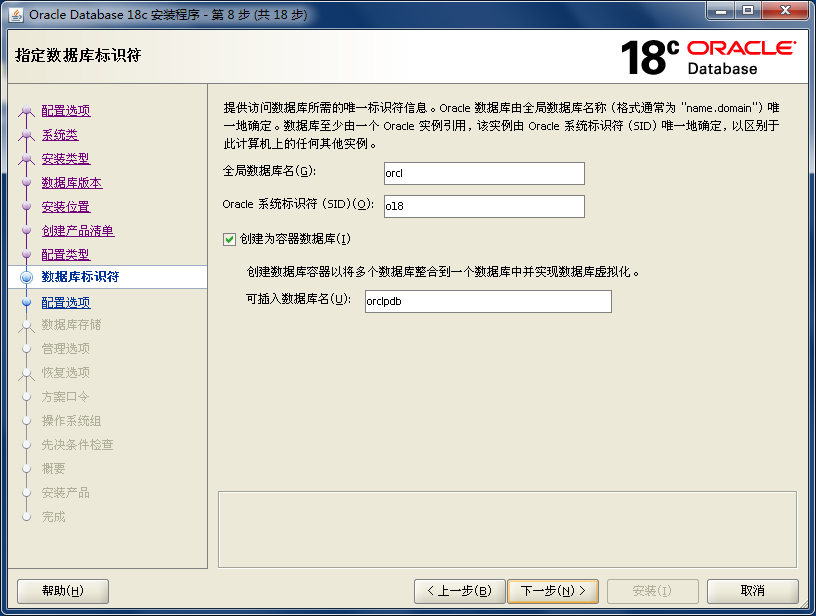Click the 概要 step text
The height and width of the screenshot is (616, 816).
[54, 468]
